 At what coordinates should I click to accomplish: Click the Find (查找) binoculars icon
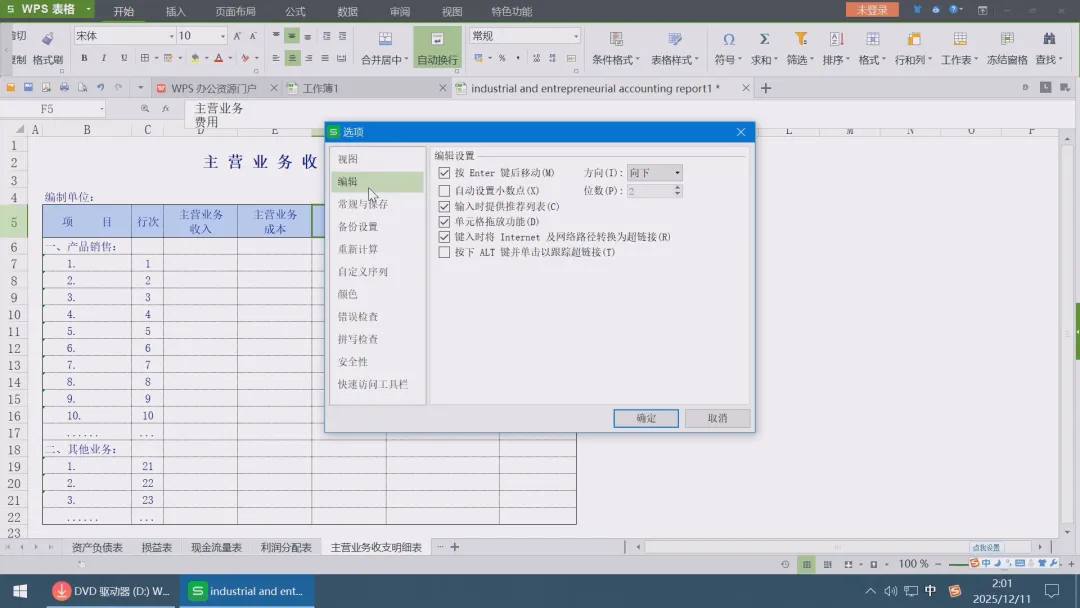point(1049,39)
